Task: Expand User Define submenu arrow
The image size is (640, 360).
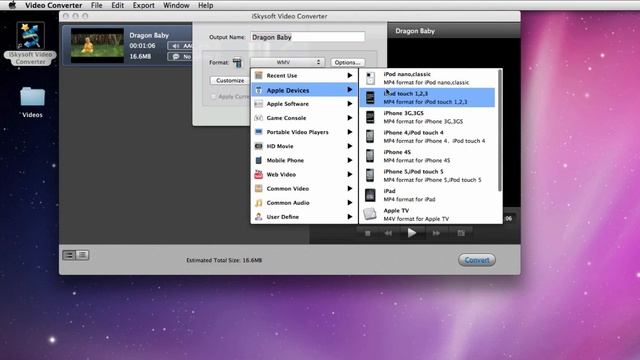Action: (x=350, y=217)
